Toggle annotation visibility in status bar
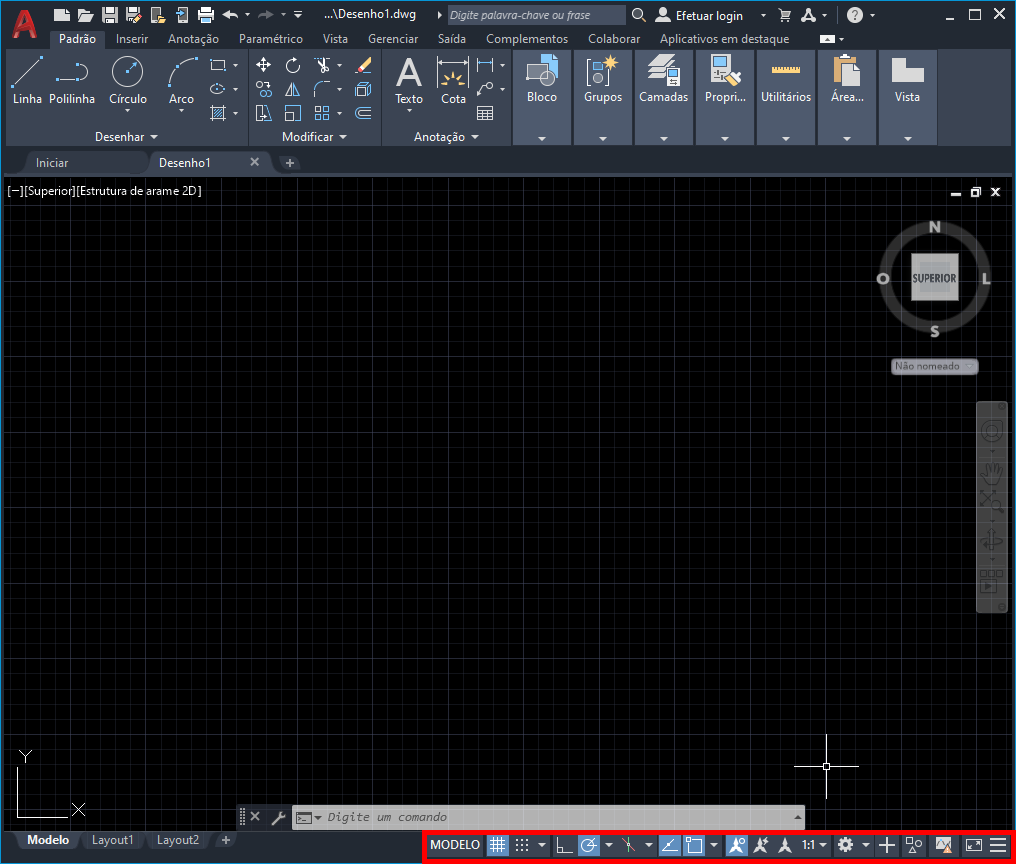This screenshot has width=1016, height=864. pyautogui.click(x=737, y=845)
